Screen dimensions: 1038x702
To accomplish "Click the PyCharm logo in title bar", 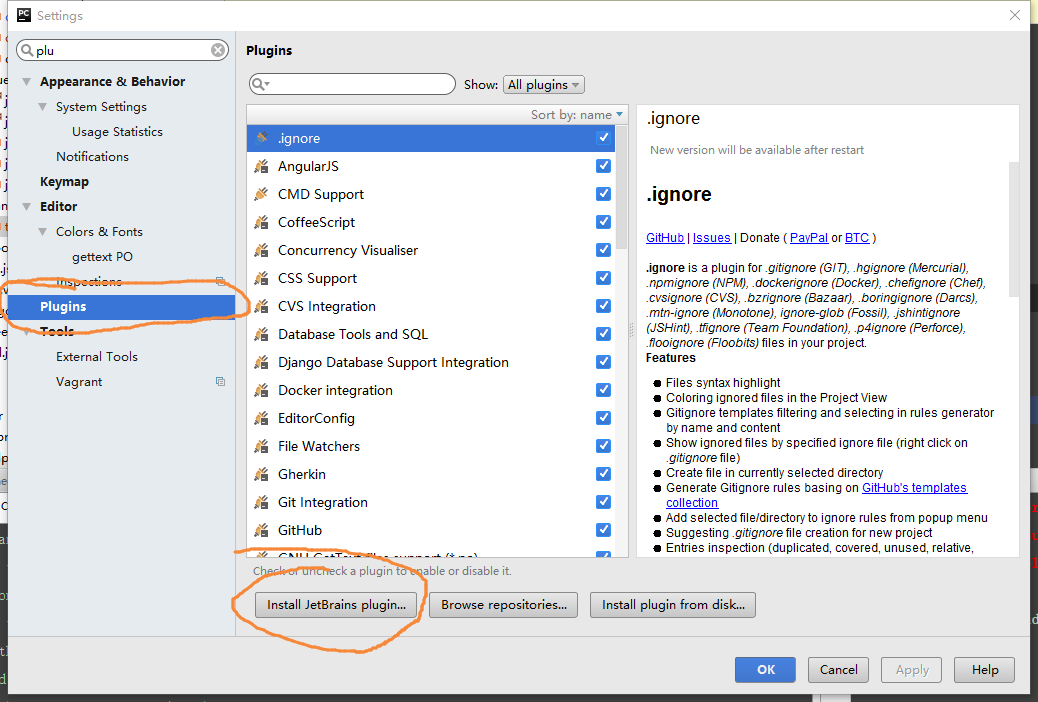I will pyautogui.click(x=24, y=15).
